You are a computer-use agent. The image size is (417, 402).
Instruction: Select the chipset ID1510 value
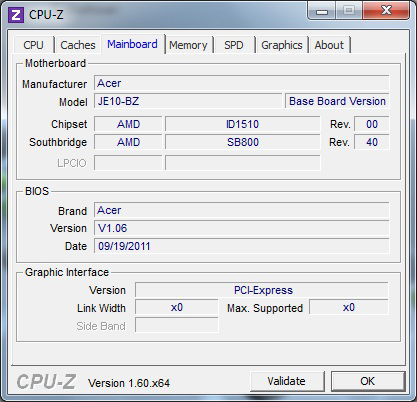[x=243, y=124]
